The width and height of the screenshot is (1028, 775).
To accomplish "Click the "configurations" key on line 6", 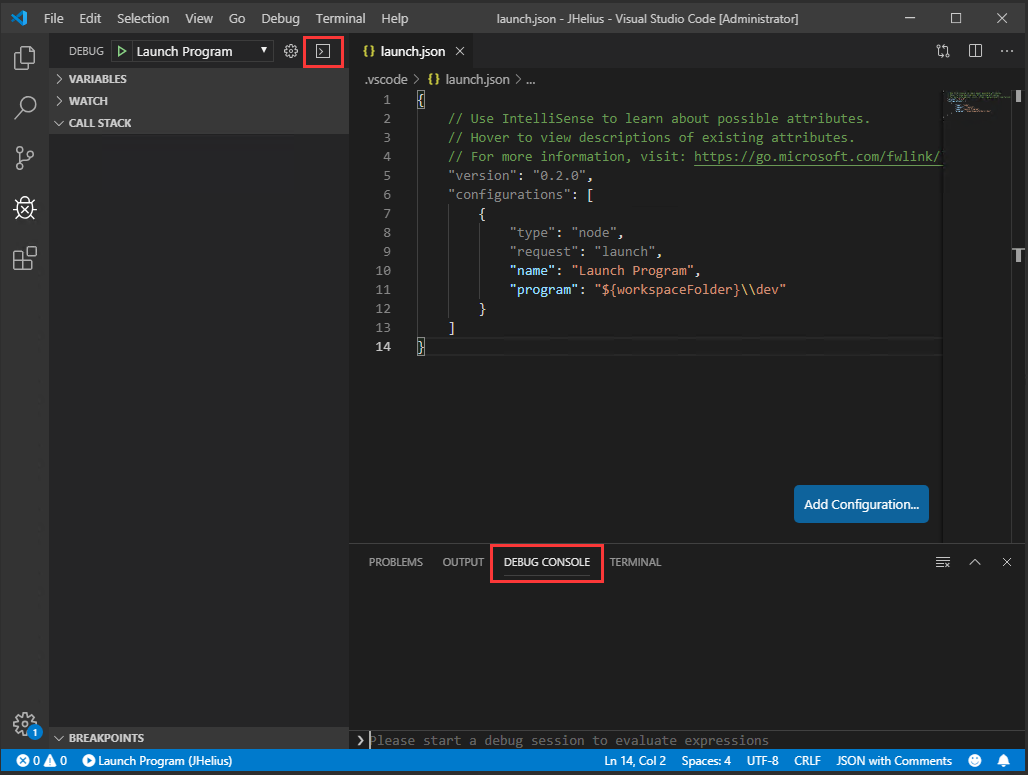I will click(x=509, y=195).
